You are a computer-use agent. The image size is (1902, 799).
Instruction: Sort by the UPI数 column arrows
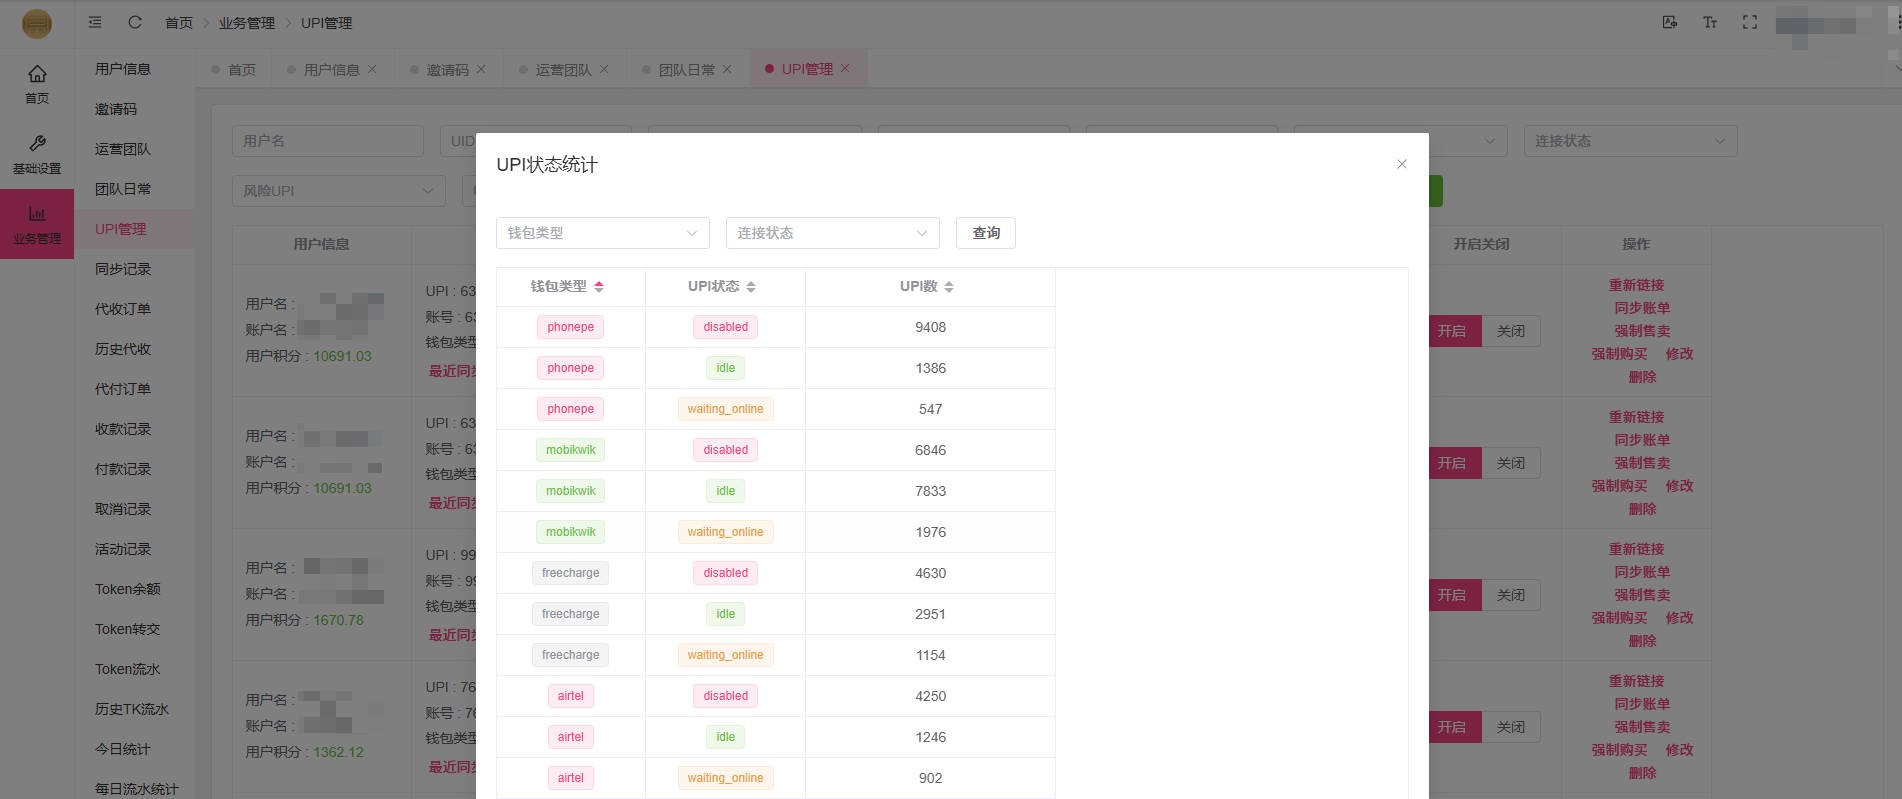[x=949, y=287]
